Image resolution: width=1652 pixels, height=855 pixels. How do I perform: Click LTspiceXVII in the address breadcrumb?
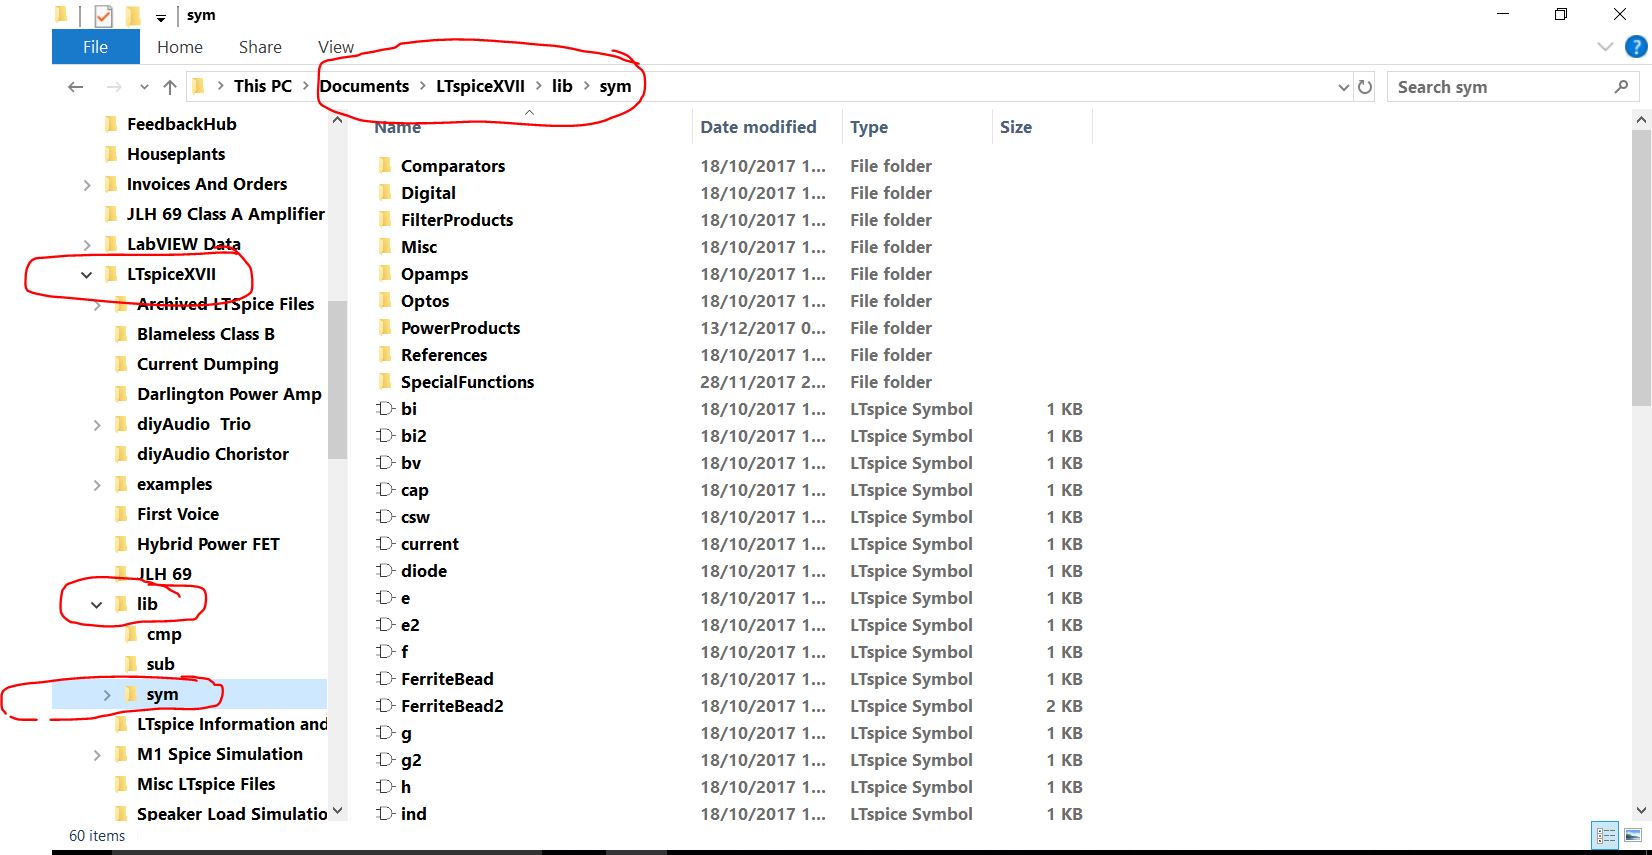[480, 86]
